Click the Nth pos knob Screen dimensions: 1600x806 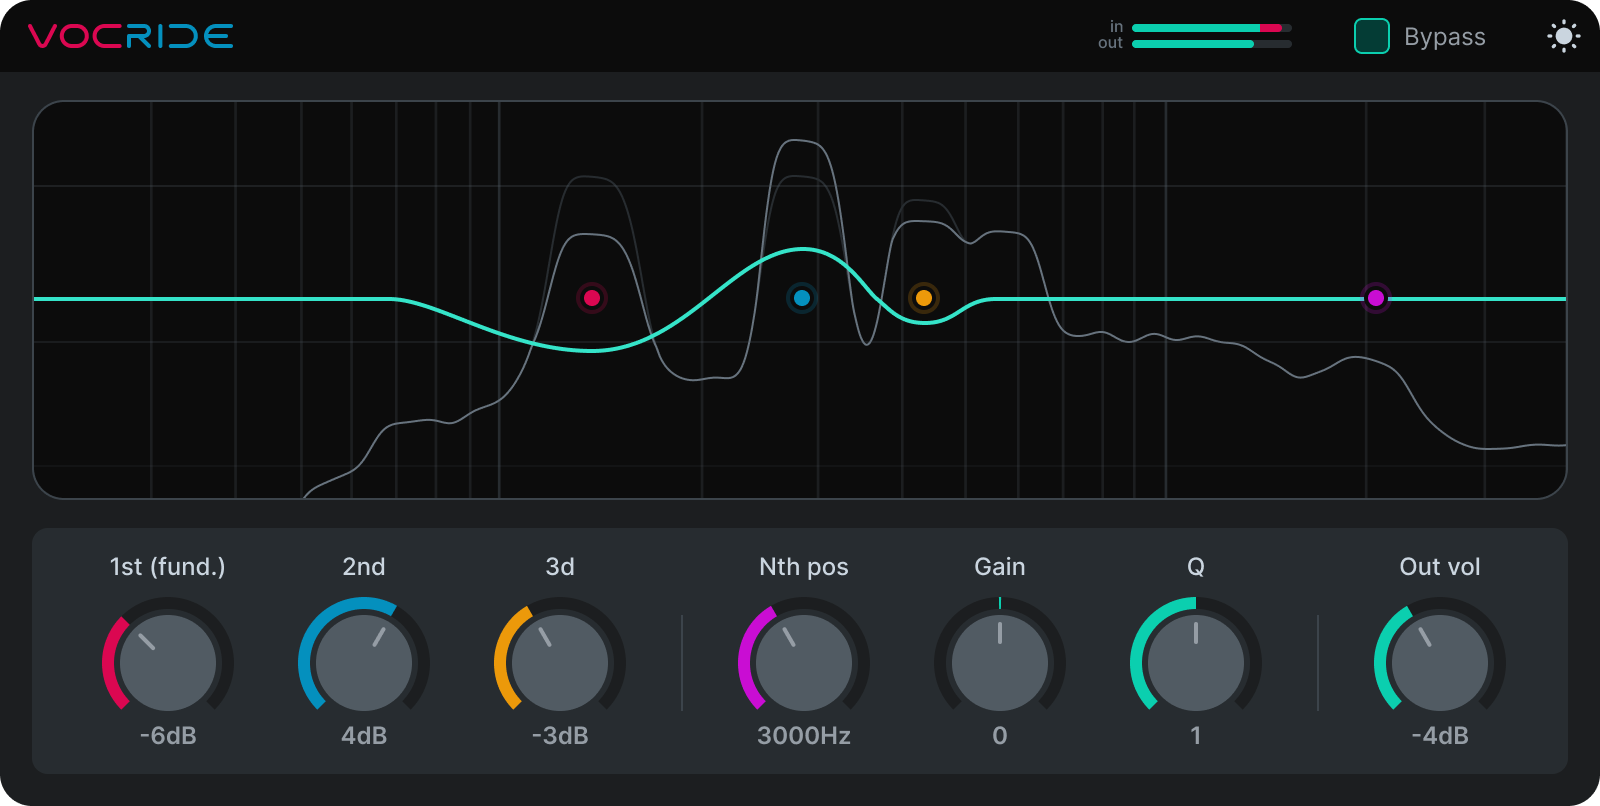point(804,662)
